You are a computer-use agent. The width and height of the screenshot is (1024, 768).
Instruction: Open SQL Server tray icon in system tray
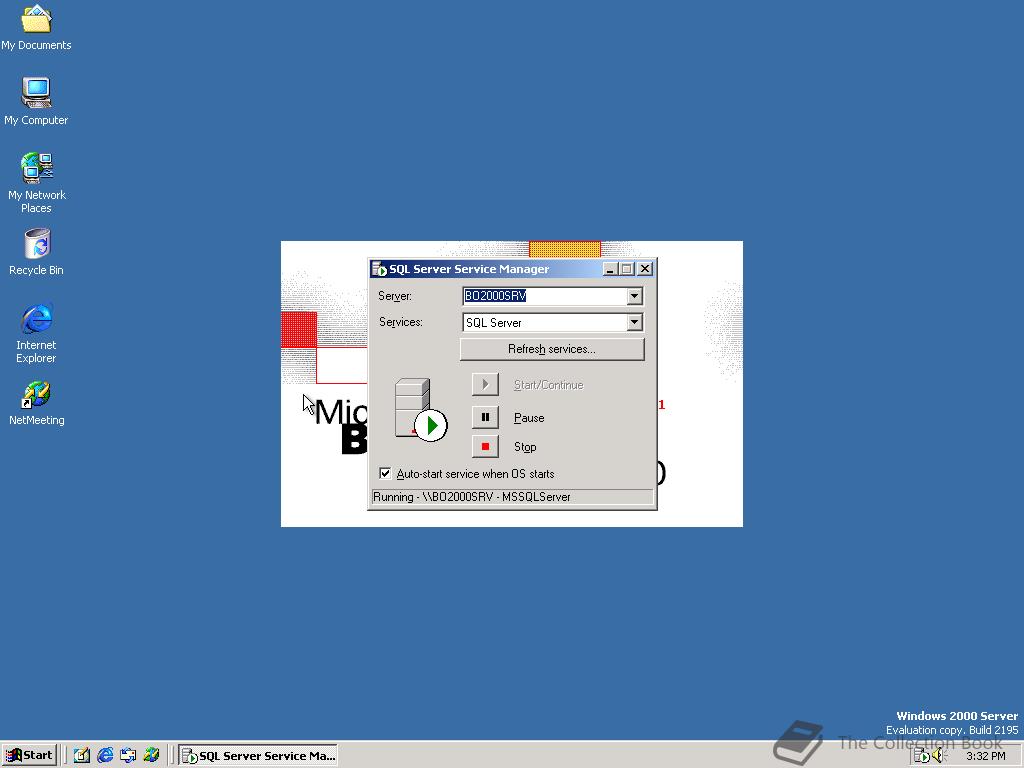(921, 756)
